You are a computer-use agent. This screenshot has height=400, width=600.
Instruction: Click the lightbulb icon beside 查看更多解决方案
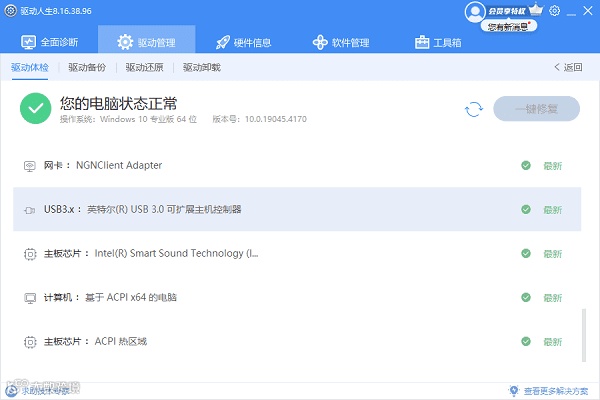pyautogui.click(x=514, y=391)
